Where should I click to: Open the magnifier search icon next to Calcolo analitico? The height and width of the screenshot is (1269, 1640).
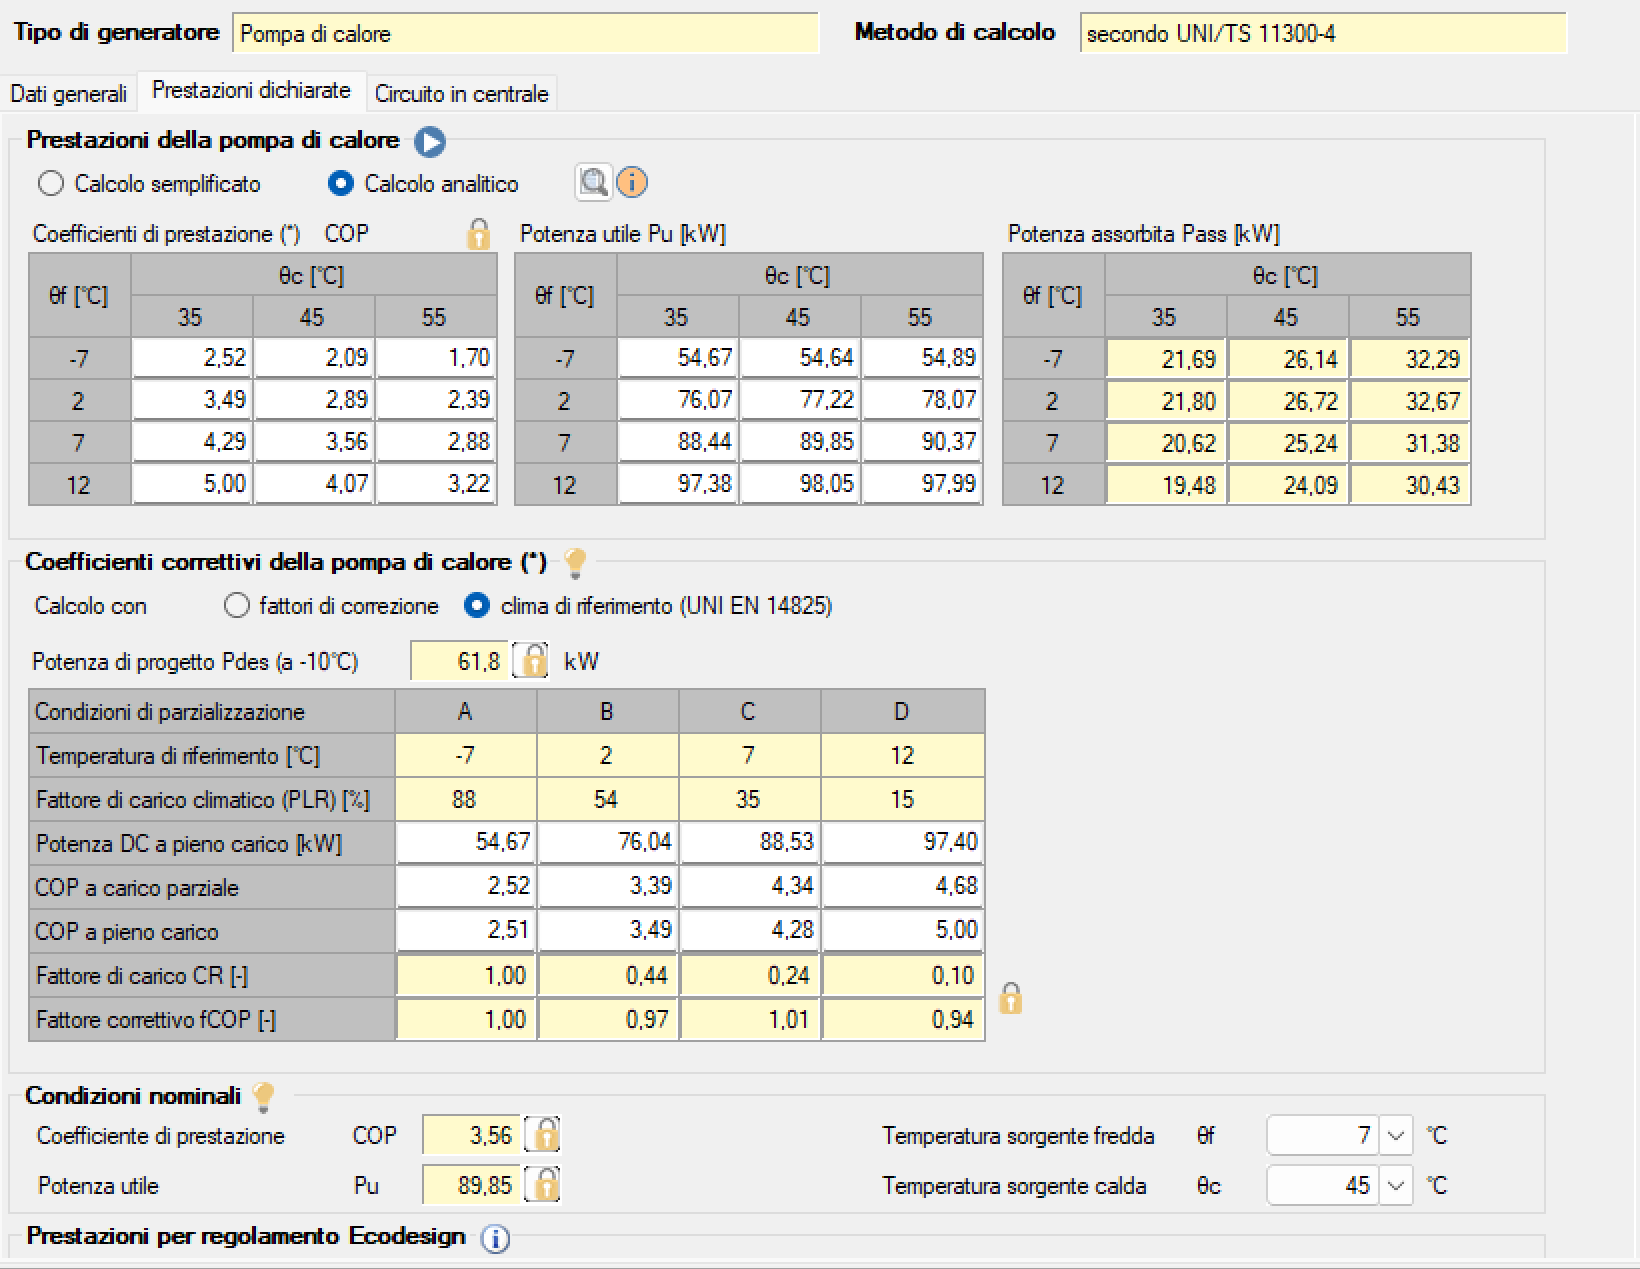(594, 183)
